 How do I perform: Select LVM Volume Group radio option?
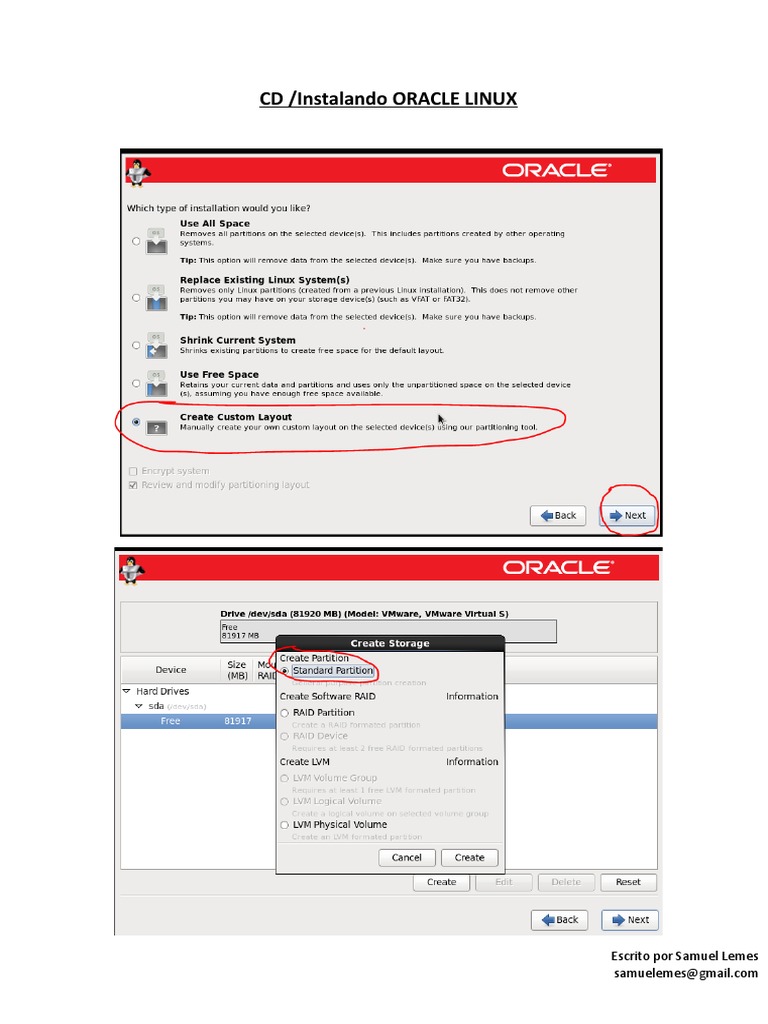point(285,778)
